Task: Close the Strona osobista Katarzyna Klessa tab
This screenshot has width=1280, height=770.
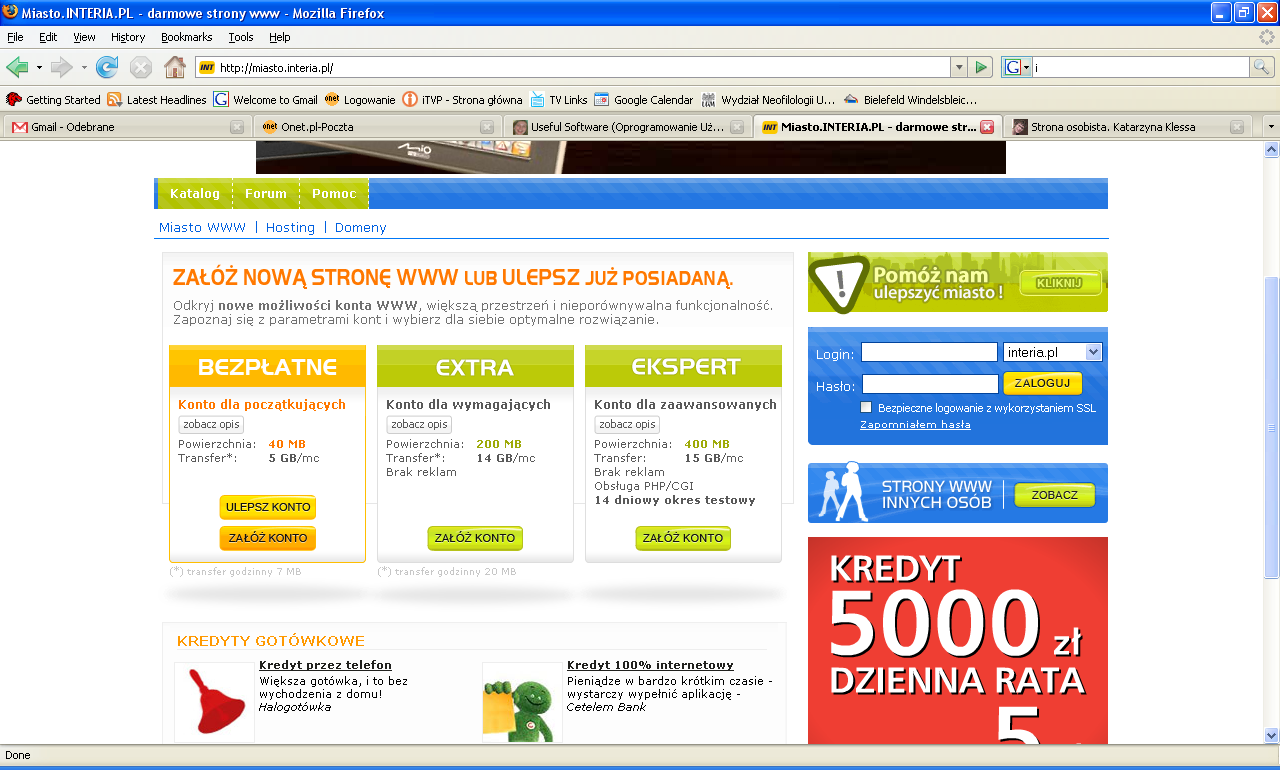Action: [x=1237, y=127]
